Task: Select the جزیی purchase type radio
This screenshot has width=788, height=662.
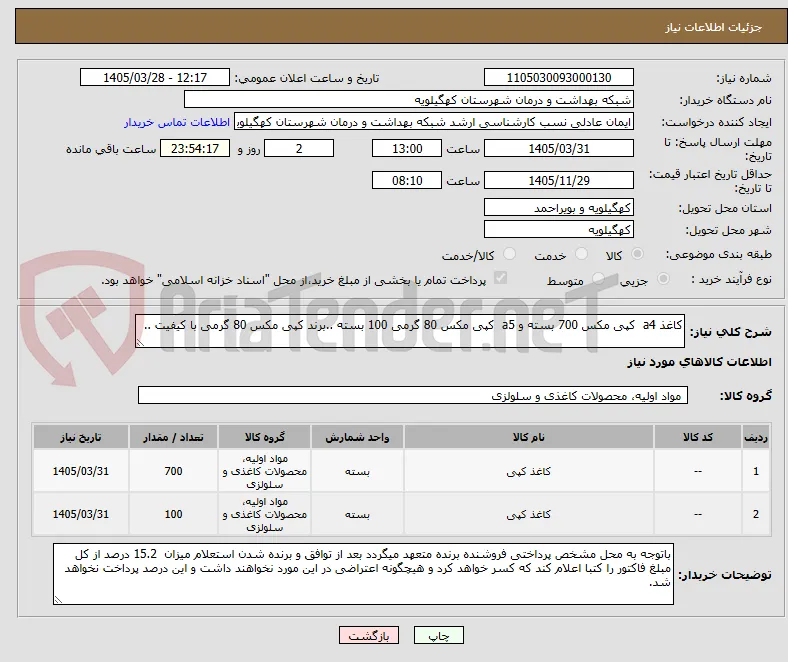Action: [663, 279]
